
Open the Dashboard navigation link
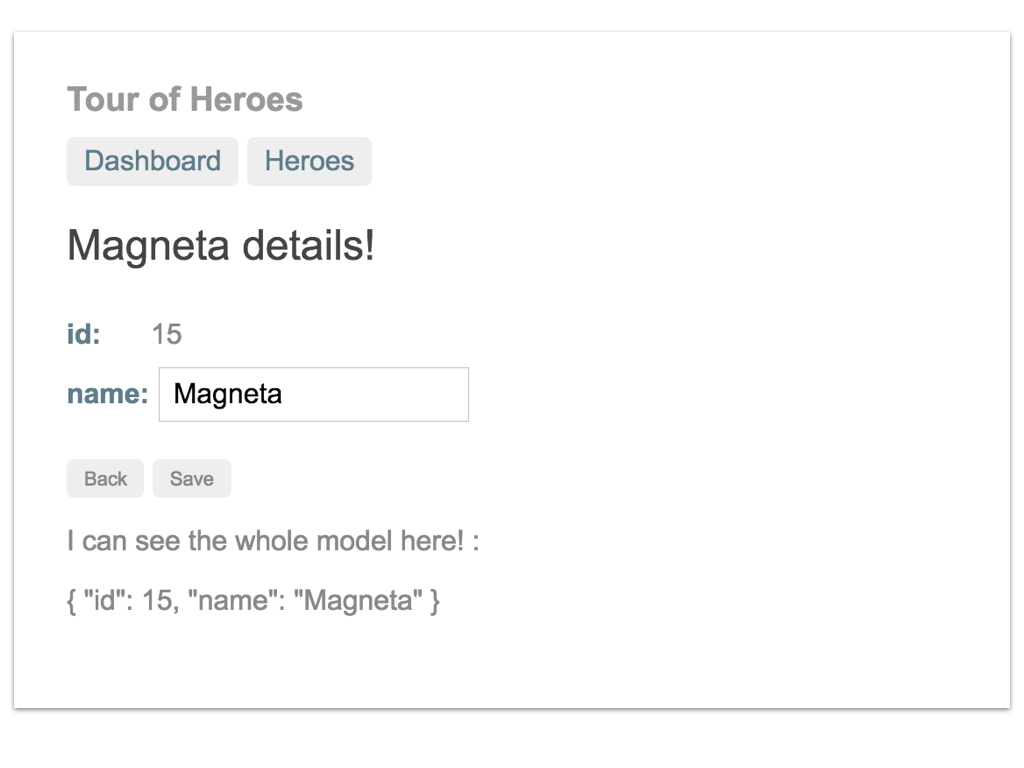(x=152, y=161)
